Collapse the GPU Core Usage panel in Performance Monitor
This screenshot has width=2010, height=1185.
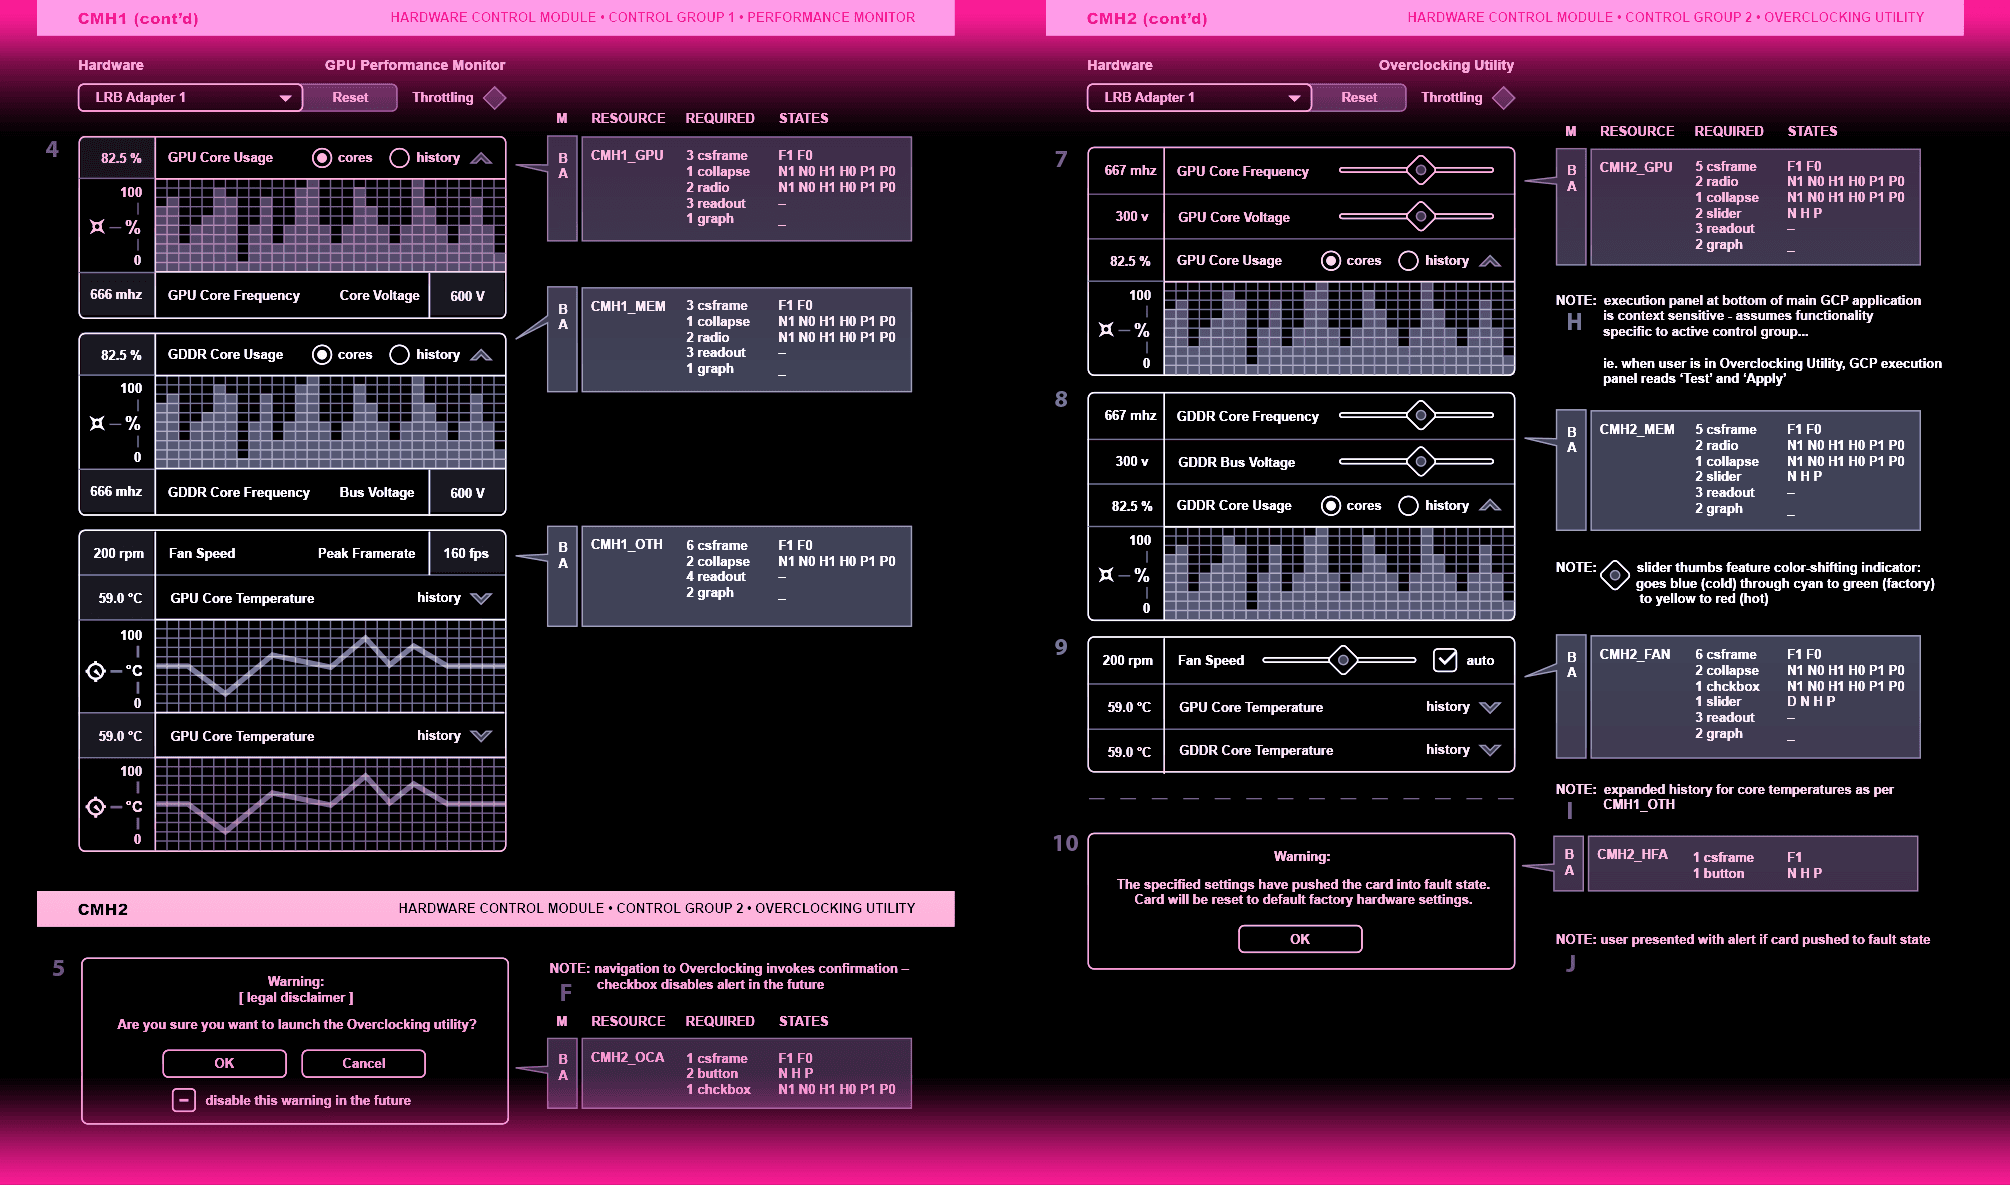coord(481,158)
